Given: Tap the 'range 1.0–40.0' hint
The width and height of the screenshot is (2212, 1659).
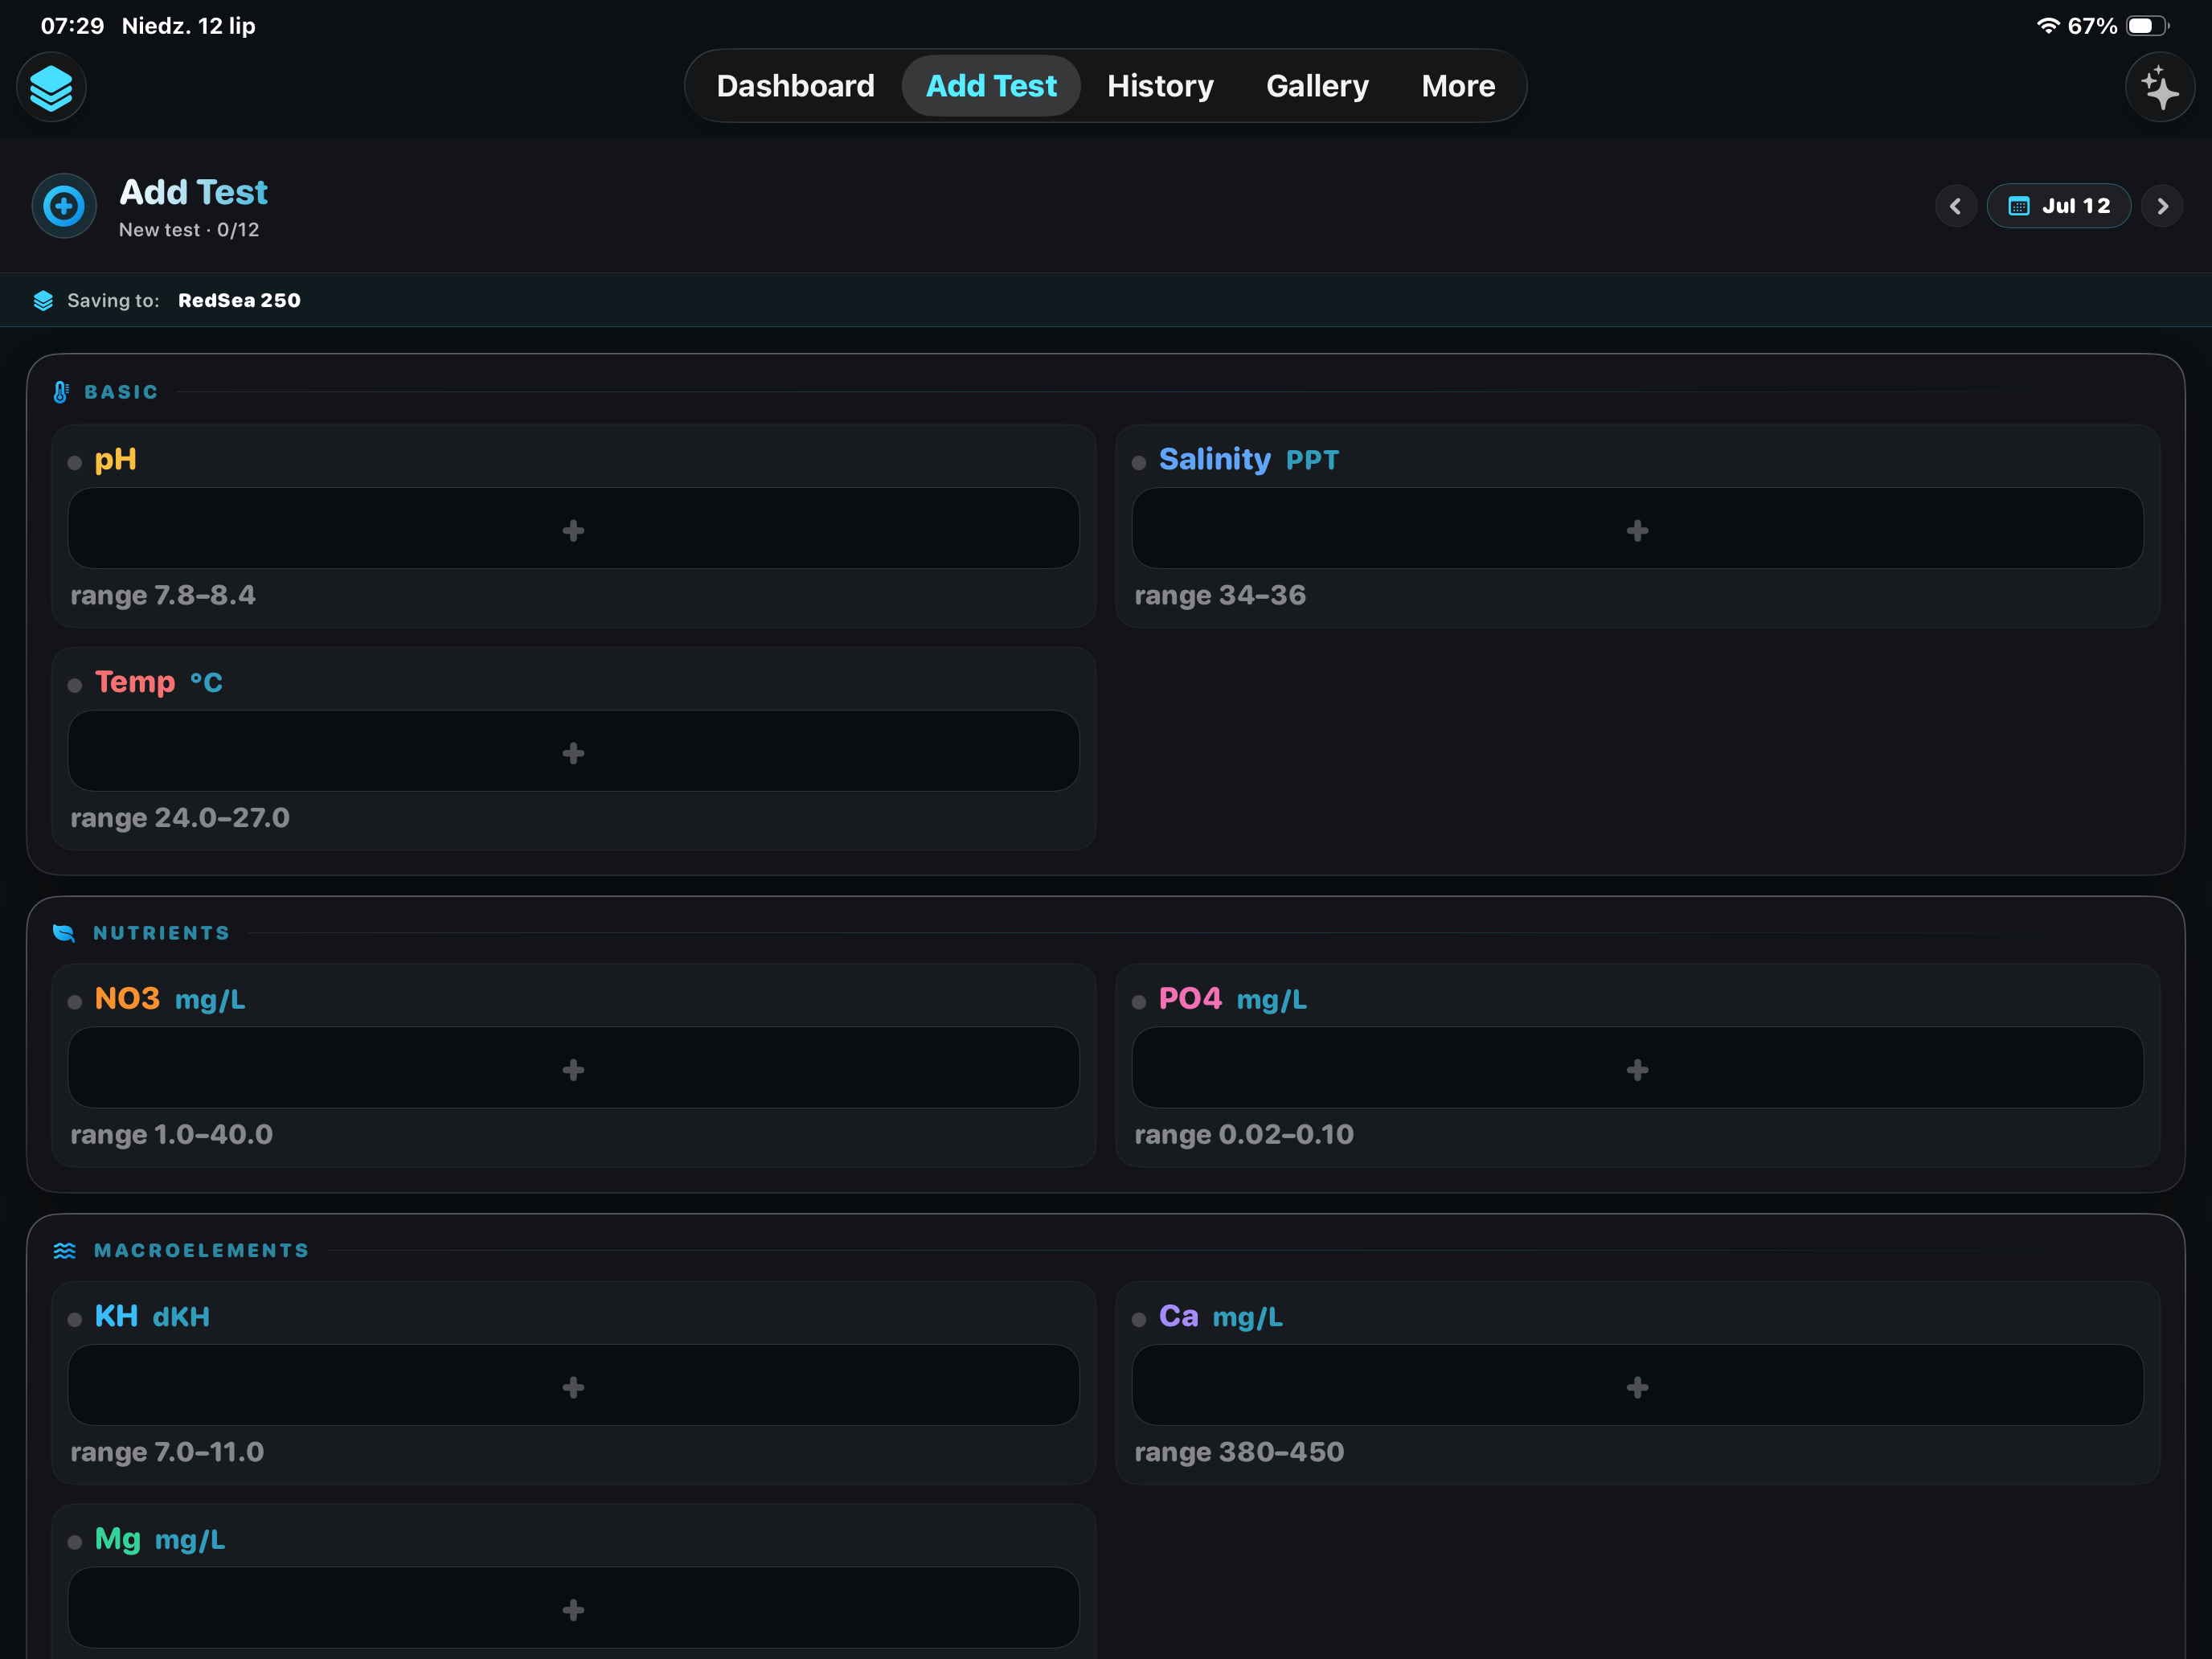Looking at the screenshot, I should click(171, 1136).
